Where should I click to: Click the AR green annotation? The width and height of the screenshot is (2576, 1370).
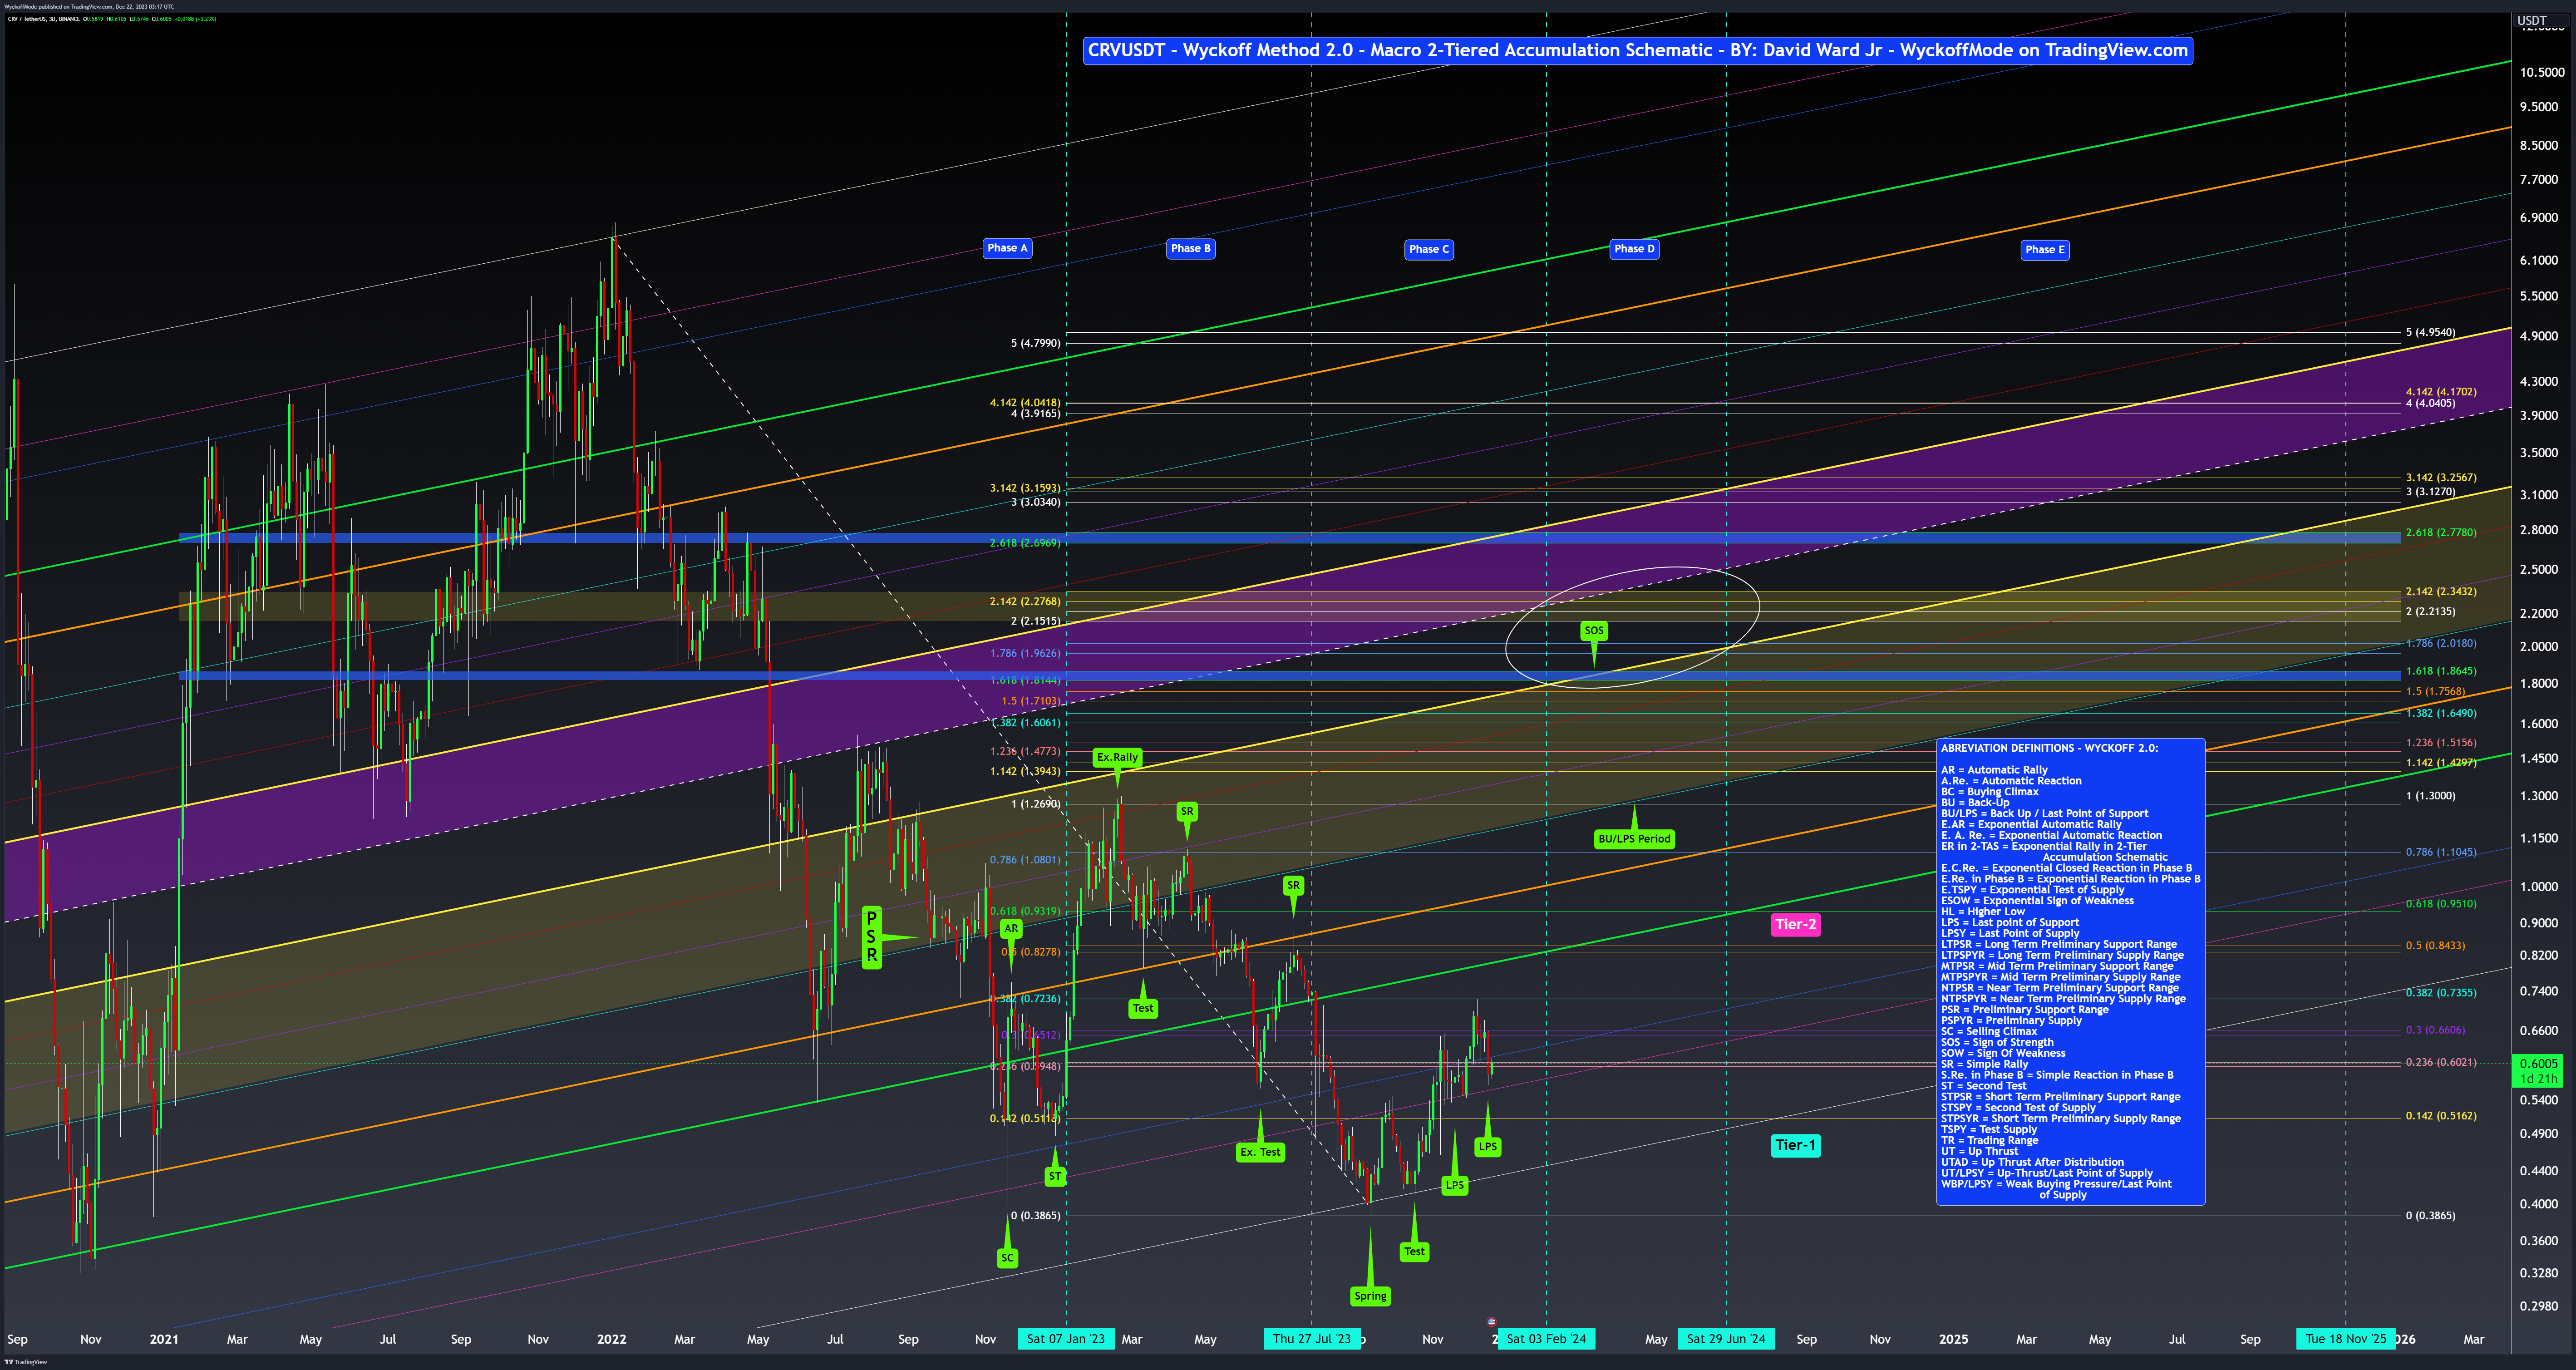tap(1011, 929)
